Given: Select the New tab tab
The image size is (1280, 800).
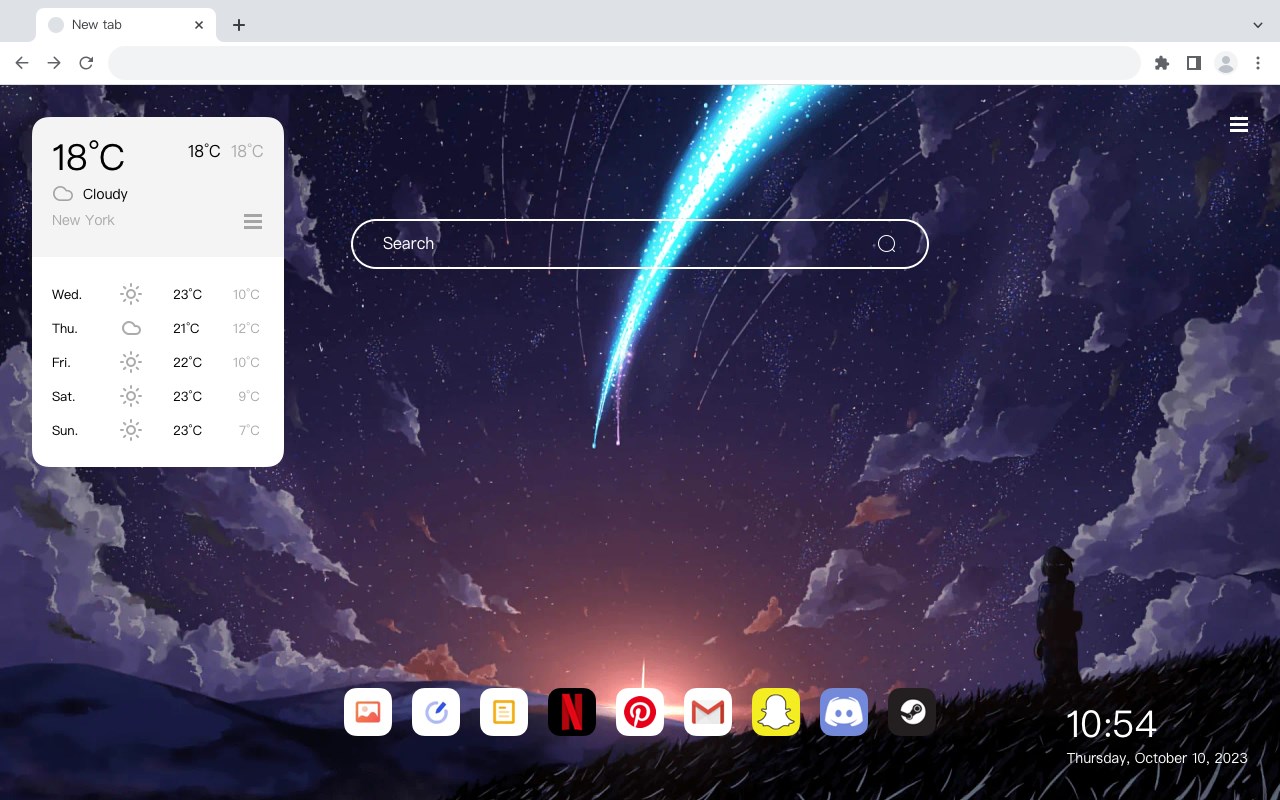Looking at the screenshot, I should coord(126,25).
